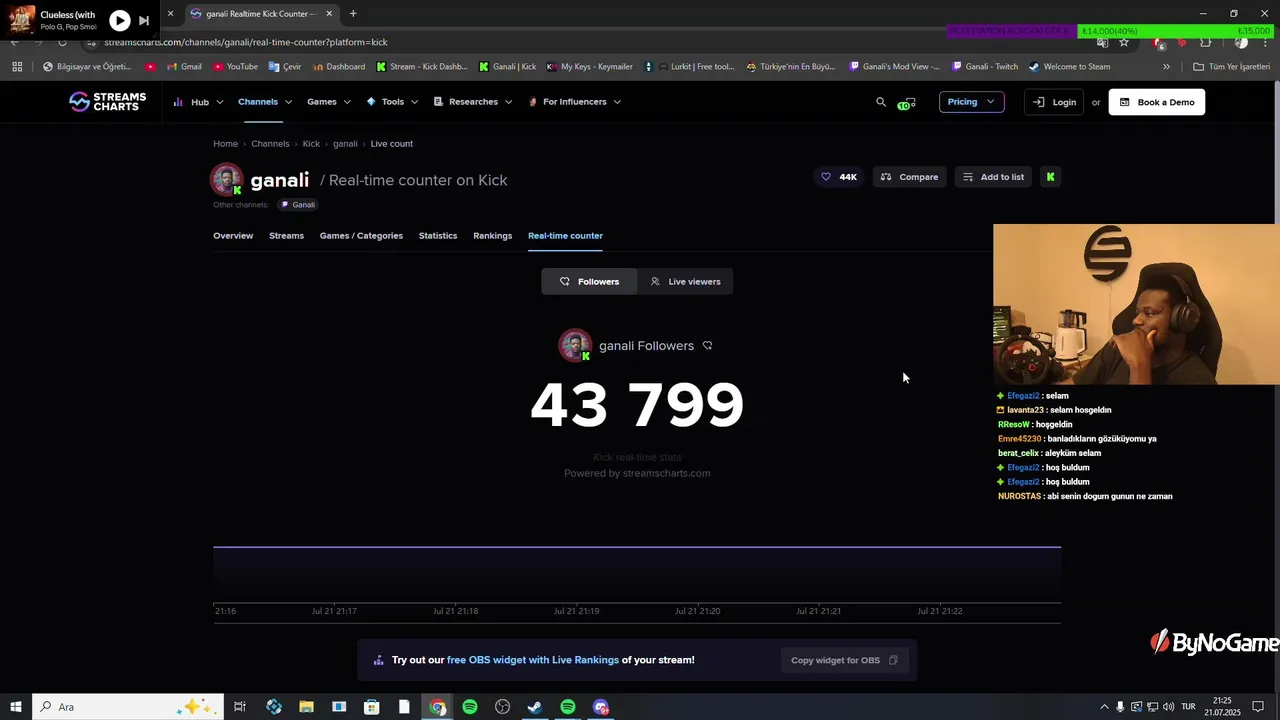Click the Windows search box Ara
Screen dimensions: 1280x720
tap(128, 707)
